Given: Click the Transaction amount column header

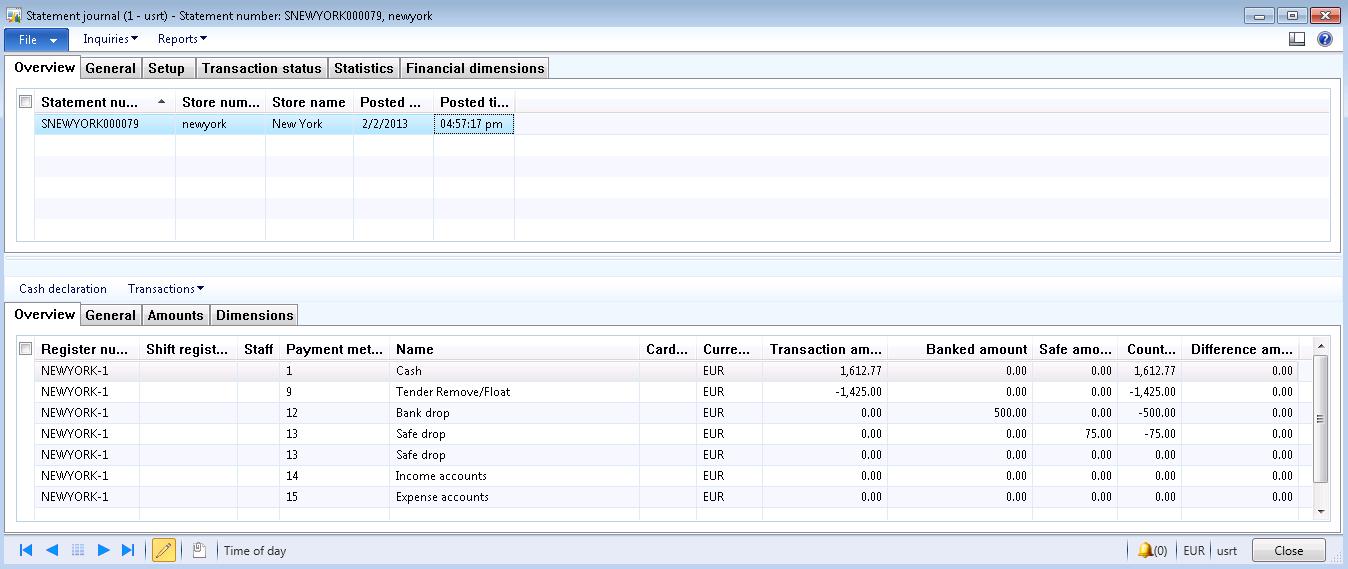Looking at the screenshot, I should [x=824, y=349].
